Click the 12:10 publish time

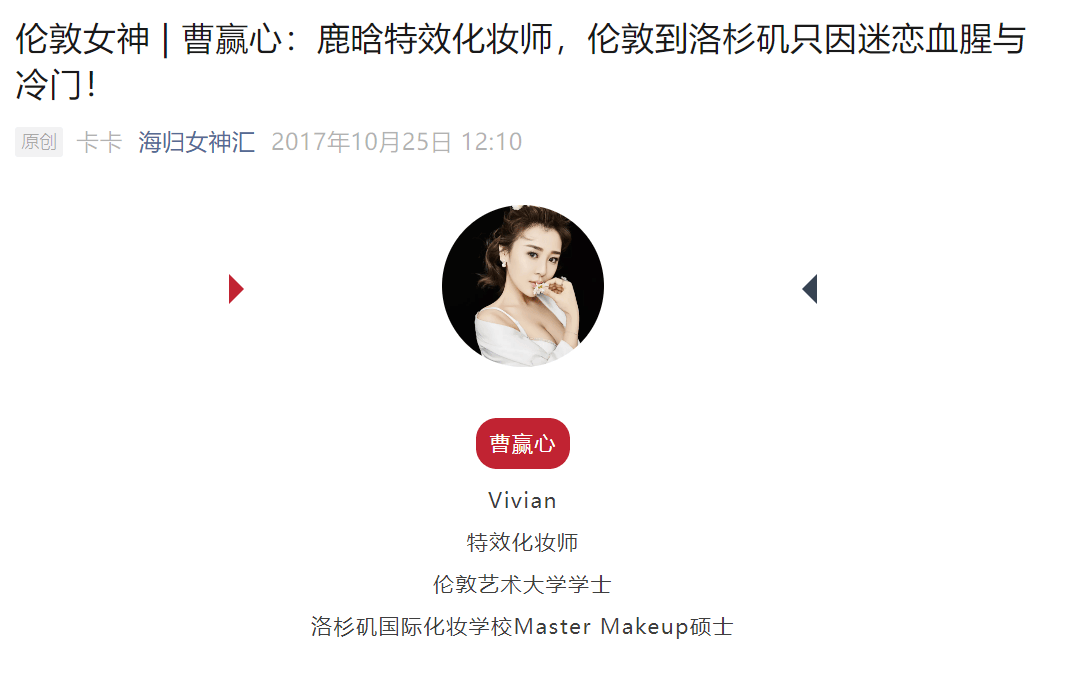click(x=492, y=142)
